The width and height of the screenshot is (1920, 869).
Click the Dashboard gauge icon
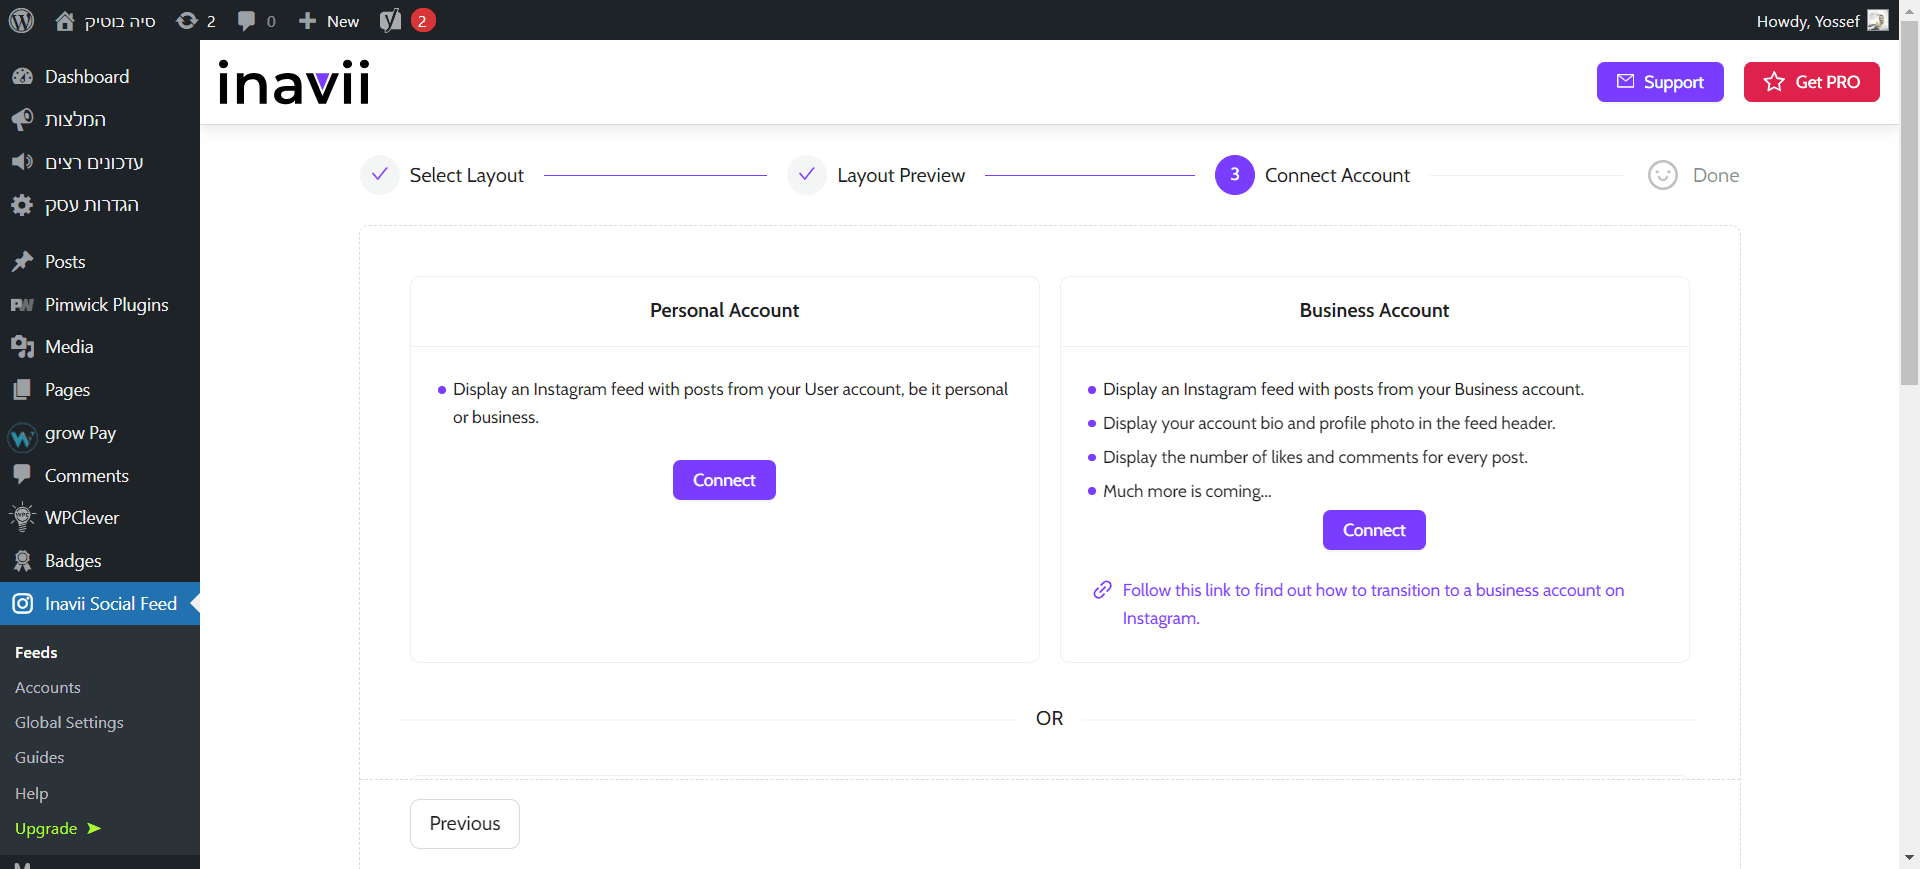click(22, 77)
